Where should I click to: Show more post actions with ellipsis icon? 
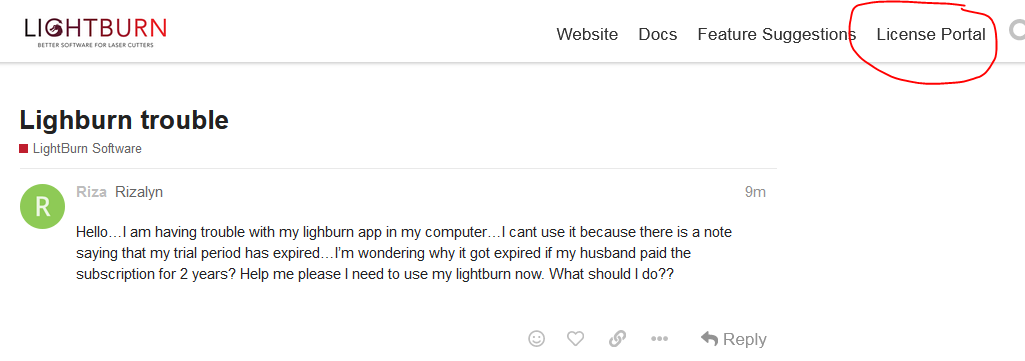coord(660,339)
